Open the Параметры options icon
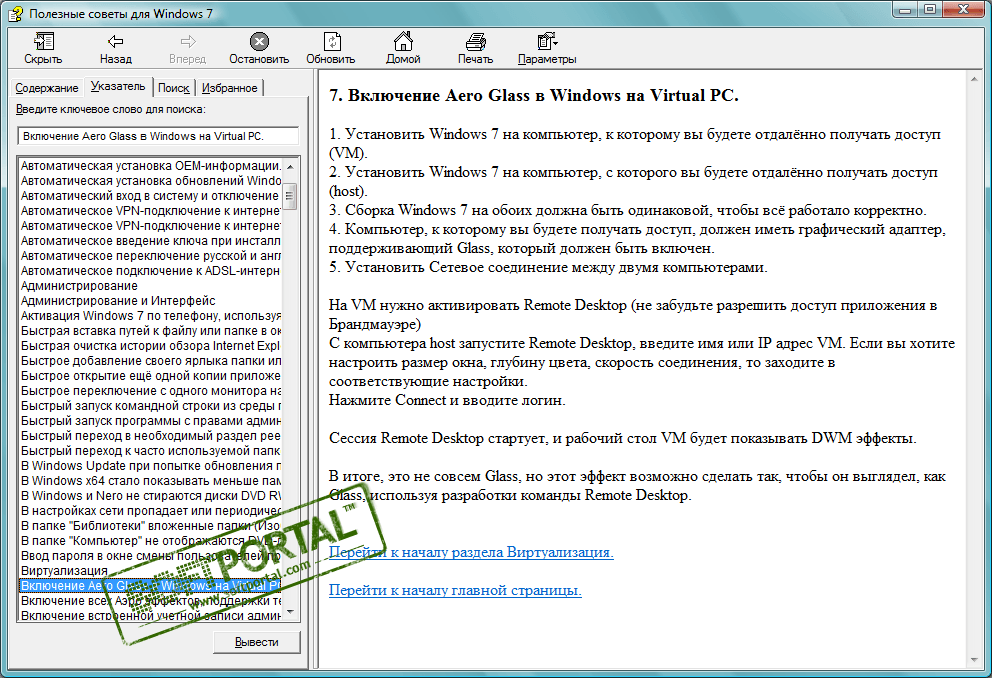The image size is (992, 678). 547,42
